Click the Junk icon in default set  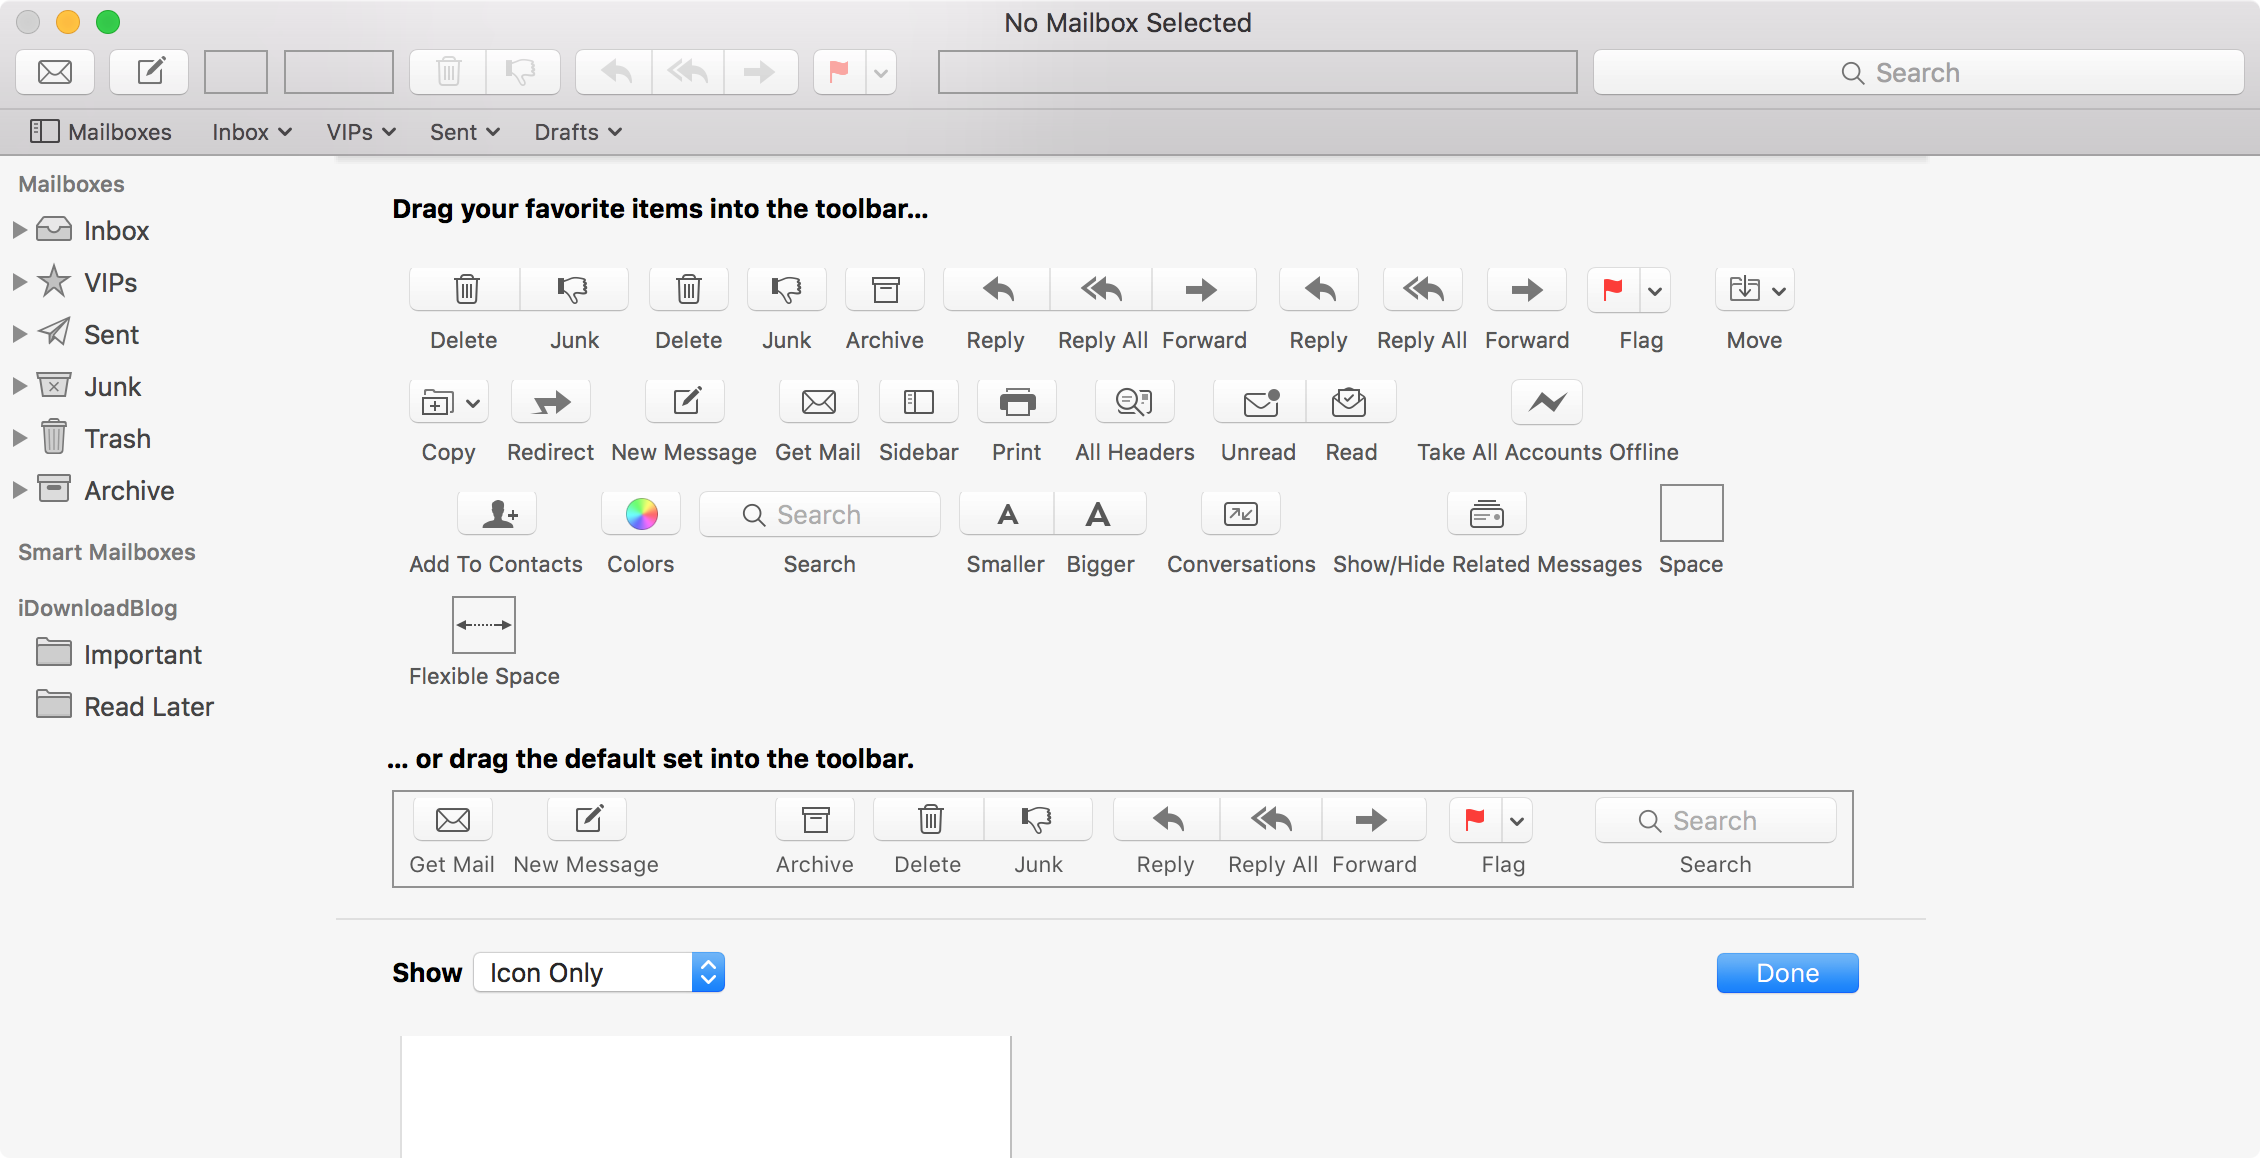tap(1038, 820)
